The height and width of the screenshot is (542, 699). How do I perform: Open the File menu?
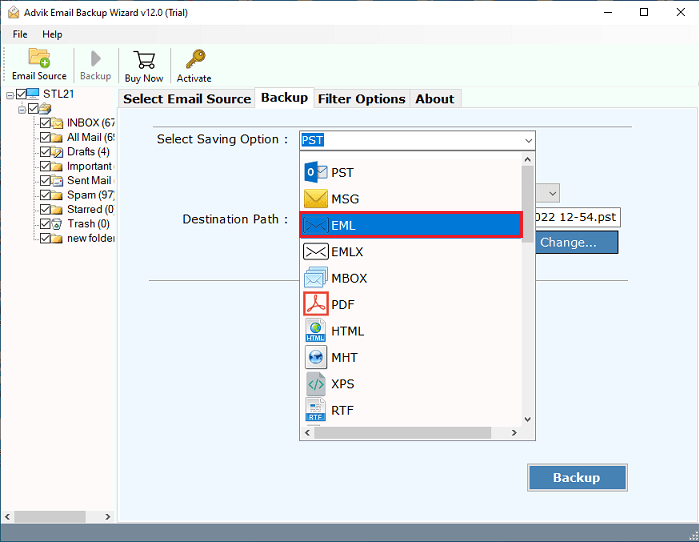click(x=20, y=34)
